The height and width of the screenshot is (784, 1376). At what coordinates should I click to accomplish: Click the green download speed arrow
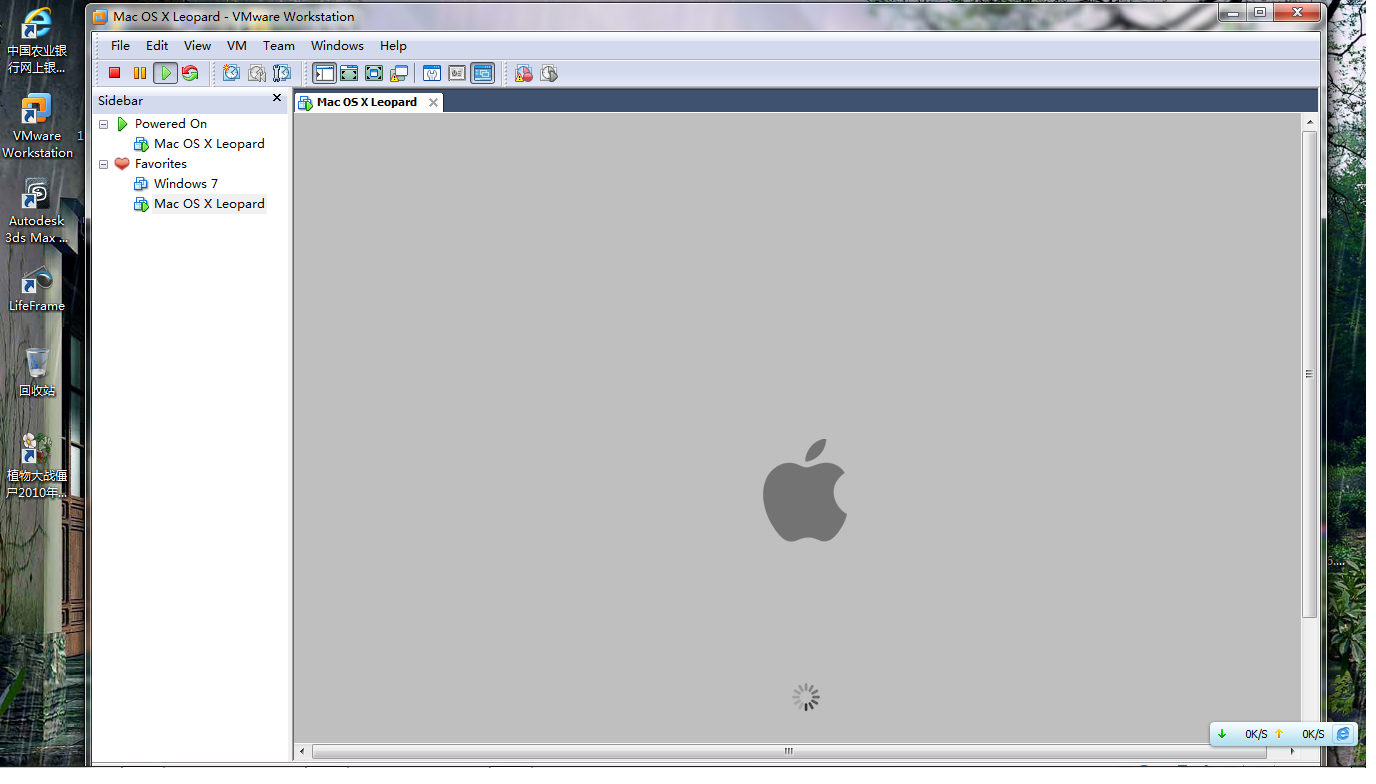tap(1221, 734)
